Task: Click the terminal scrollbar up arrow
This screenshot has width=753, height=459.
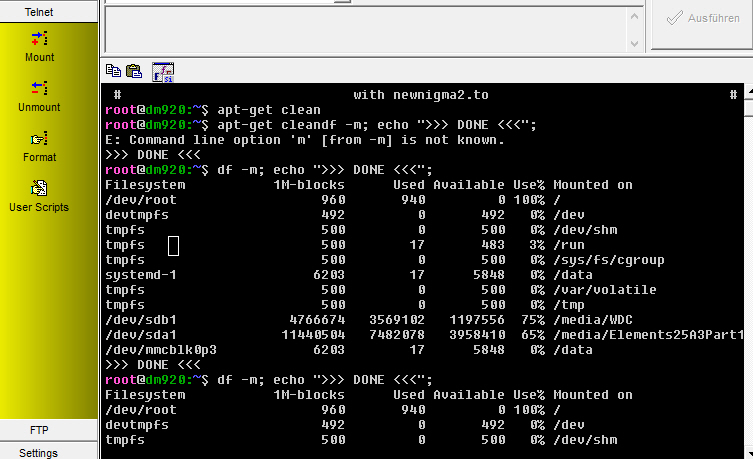Action: click(749, 91)
